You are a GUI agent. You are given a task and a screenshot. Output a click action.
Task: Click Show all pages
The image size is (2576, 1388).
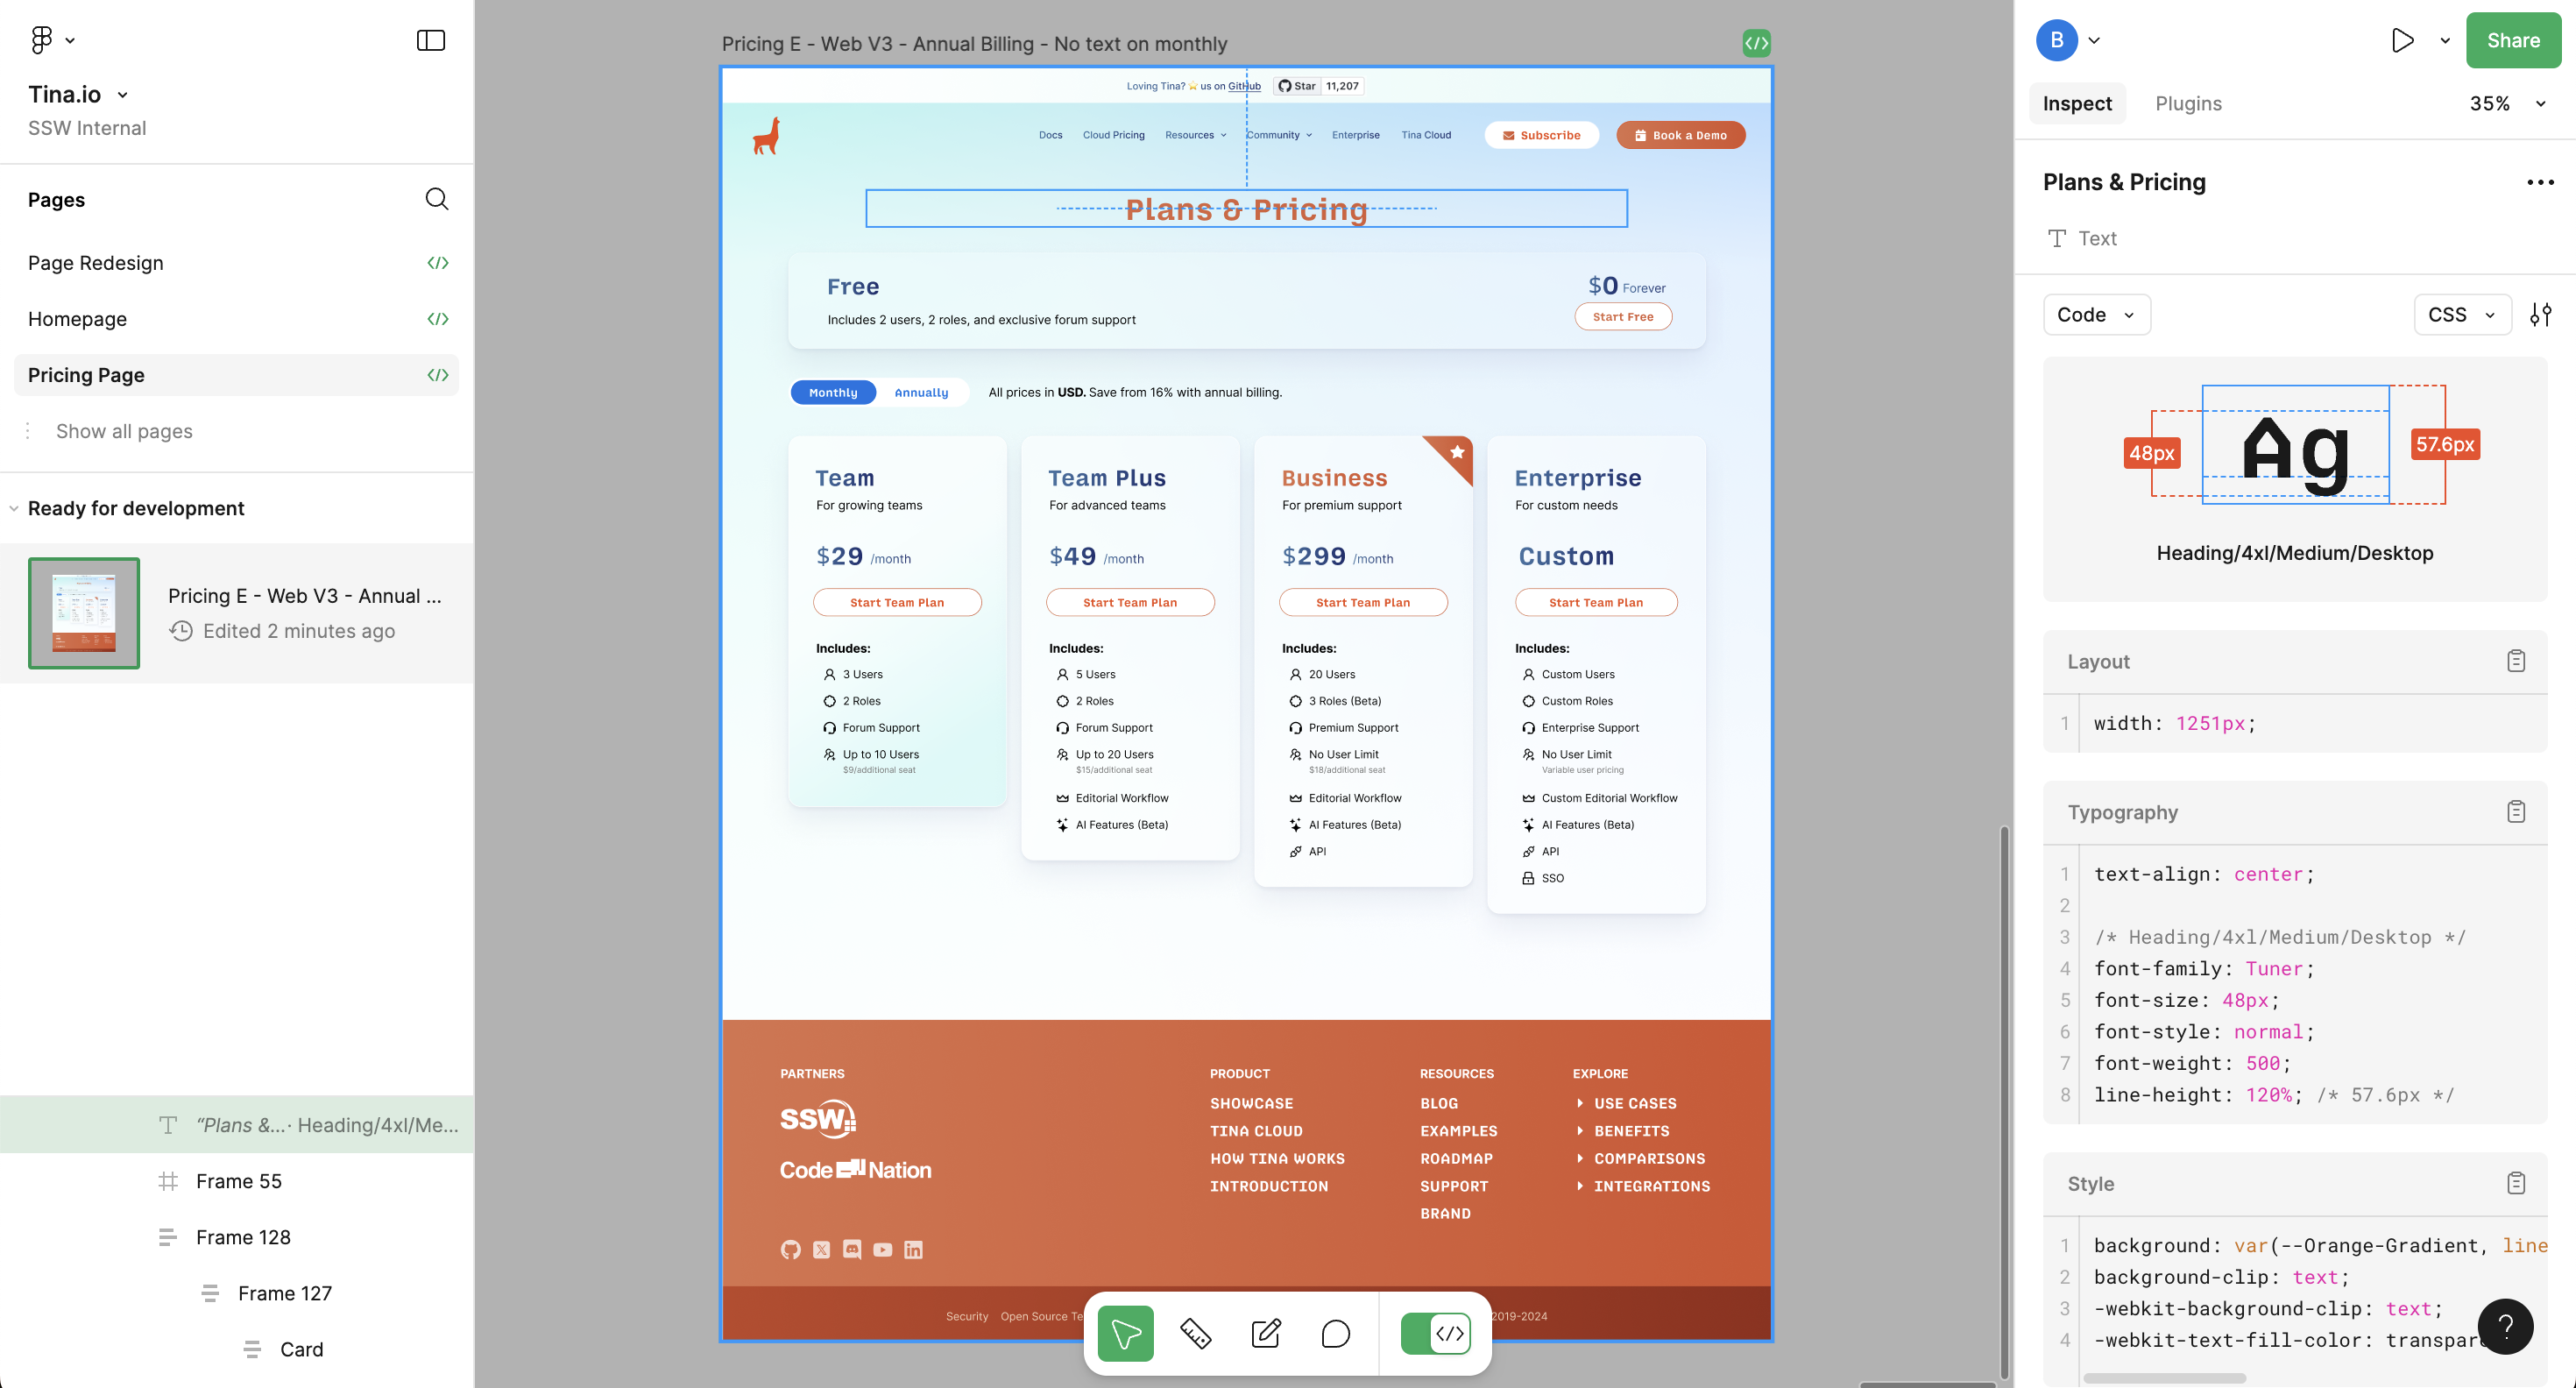pos(124,431)
